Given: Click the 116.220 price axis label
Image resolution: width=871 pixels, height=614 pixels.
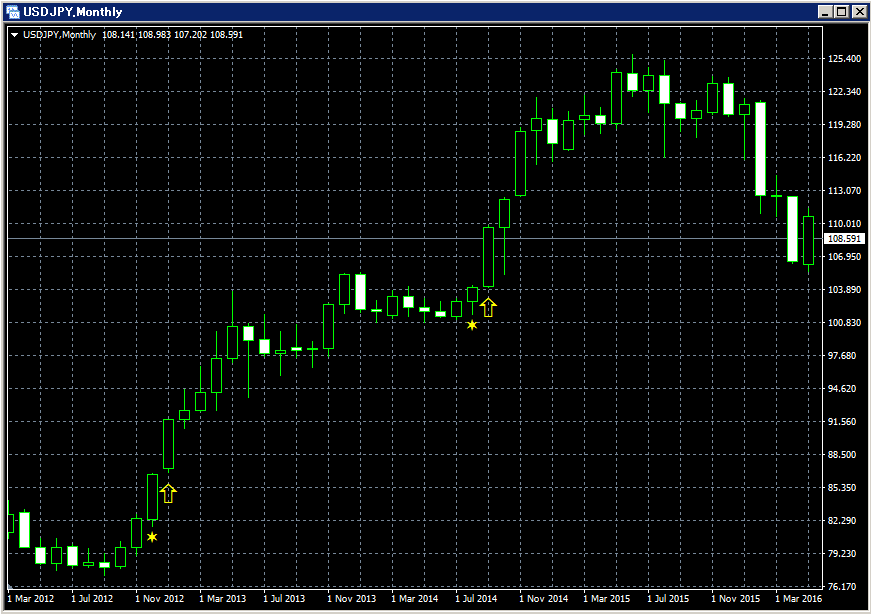Looking at the screenshot, I should click(x=844, y=158).
